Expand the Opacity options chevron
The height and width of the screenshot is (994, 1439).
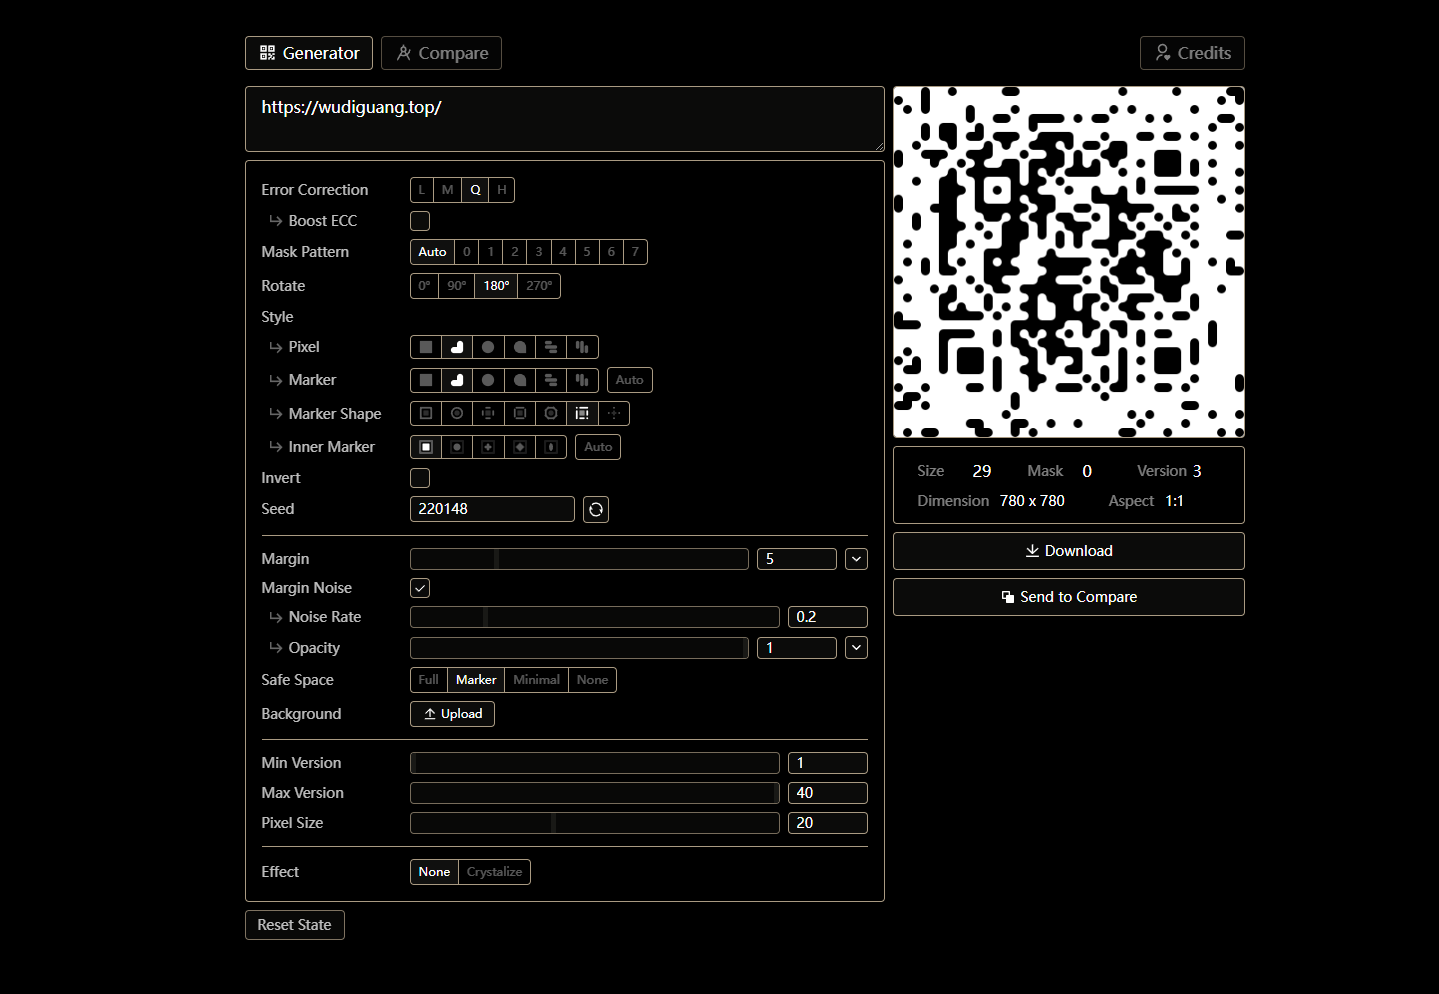point(856,648)
